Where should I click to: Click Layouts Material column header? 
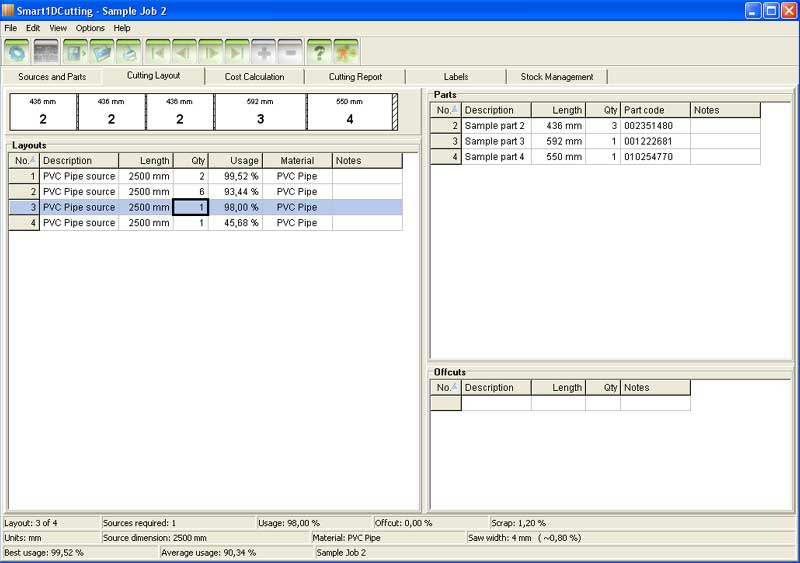[297, 161]
